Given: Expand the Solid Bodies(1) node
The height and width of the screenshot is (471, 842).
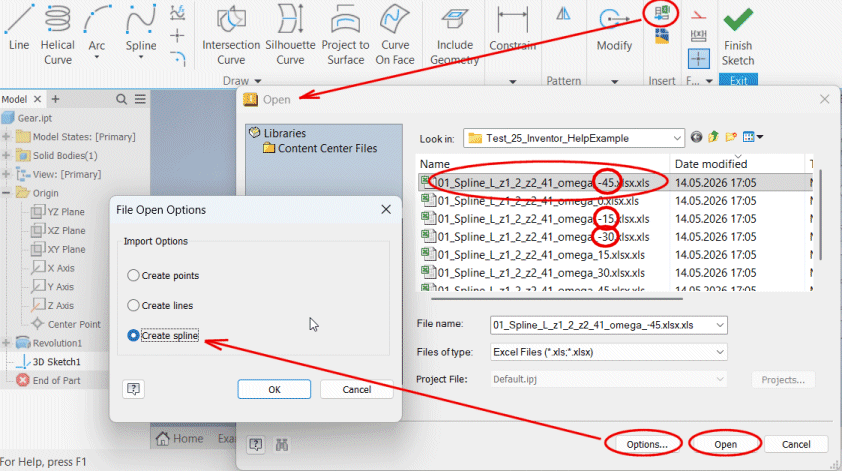Looking at the screenshot, I should (x=6, y=156).
